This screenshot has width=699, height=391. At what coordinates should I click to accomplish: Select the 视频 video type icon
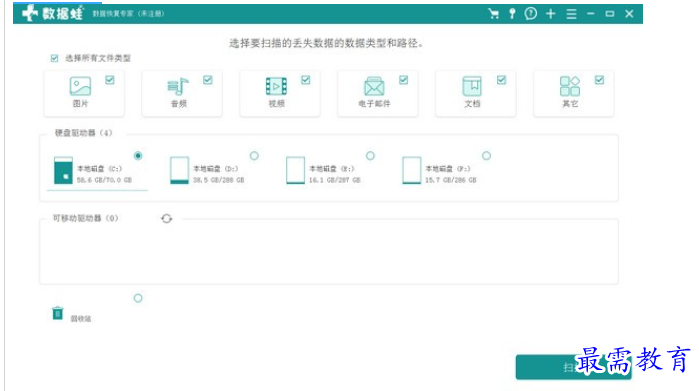pos(276,86)
